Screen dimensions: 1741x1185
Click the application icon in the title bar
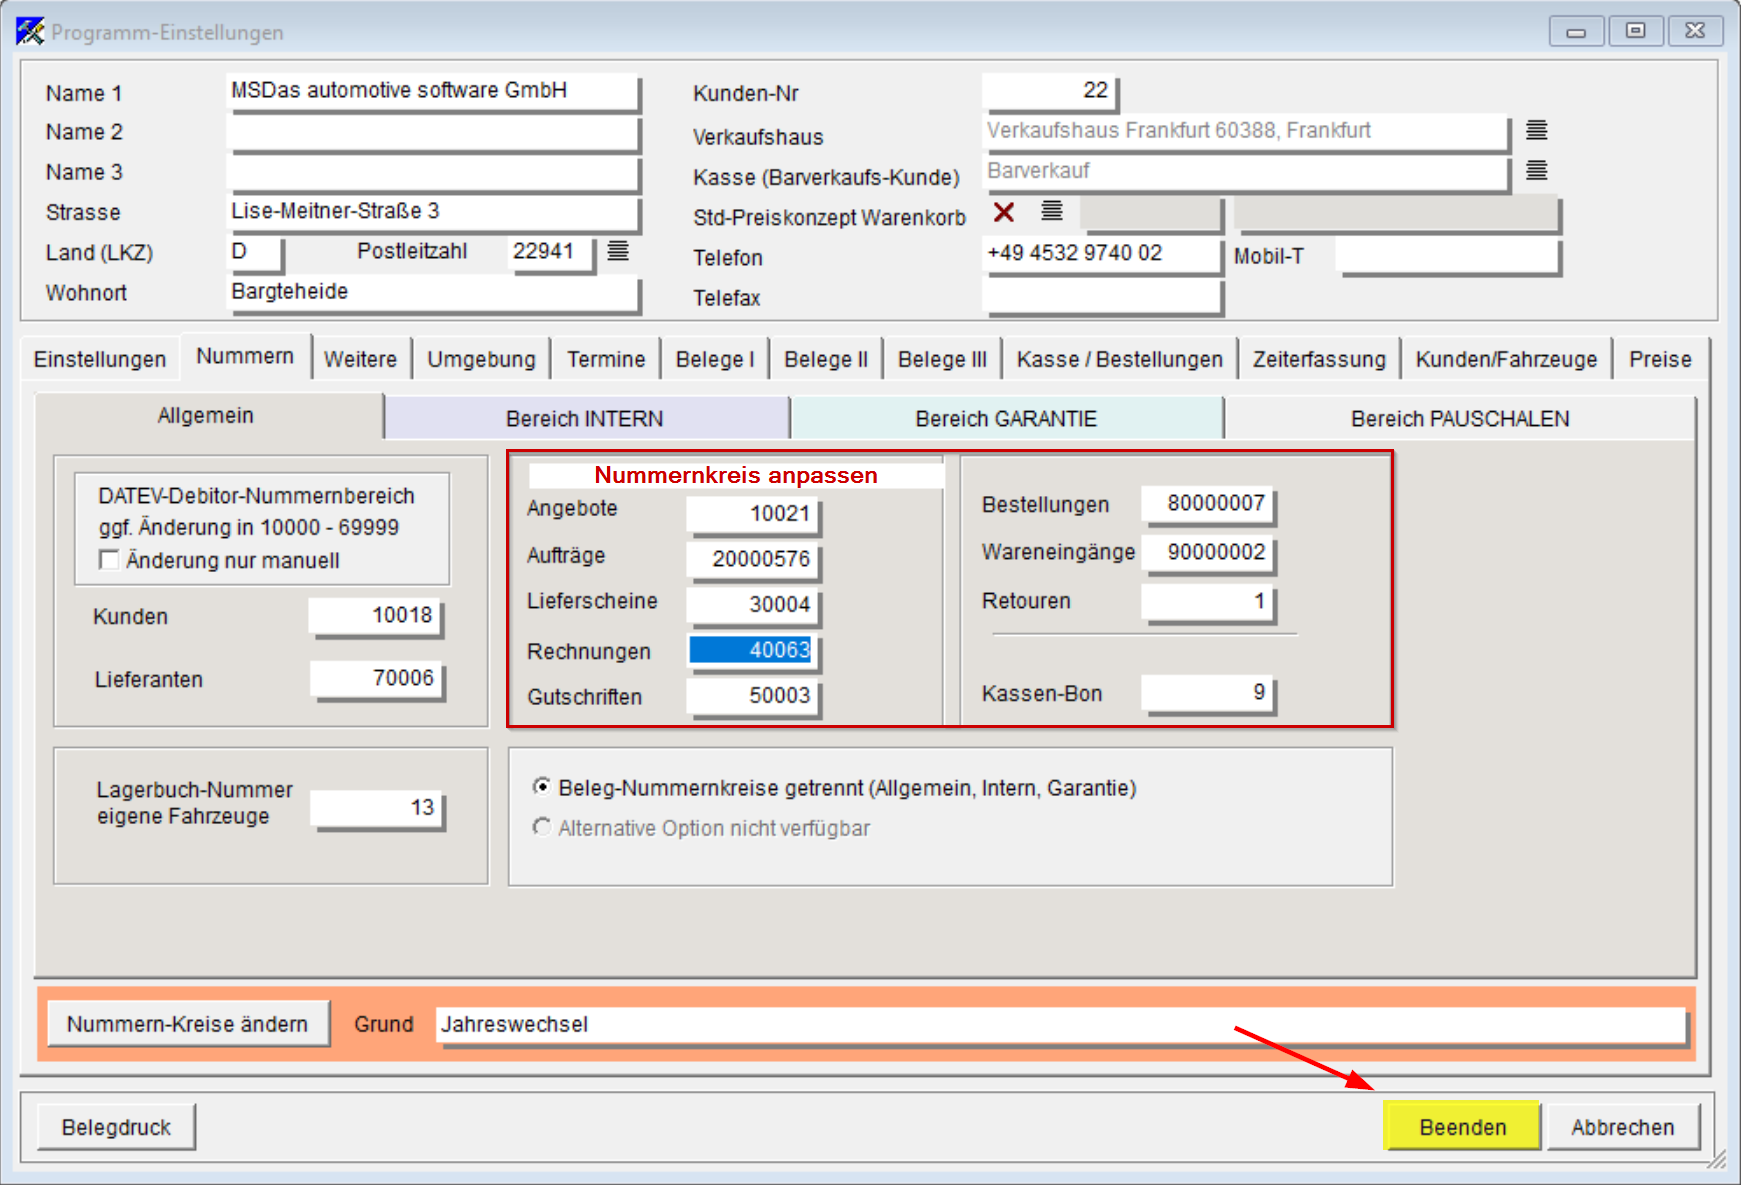tap(30, 32)
